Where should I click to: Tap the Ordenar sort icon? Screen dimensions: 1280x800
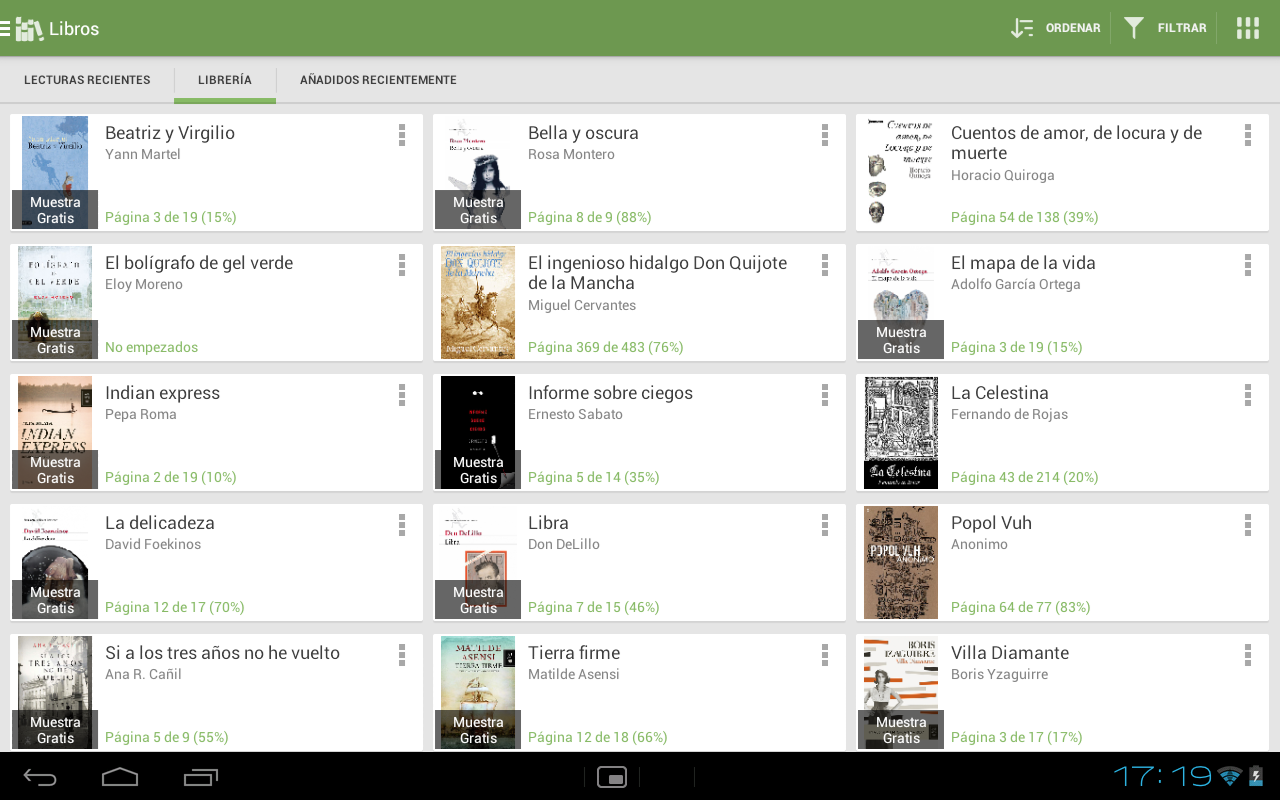coord(1022,28)
